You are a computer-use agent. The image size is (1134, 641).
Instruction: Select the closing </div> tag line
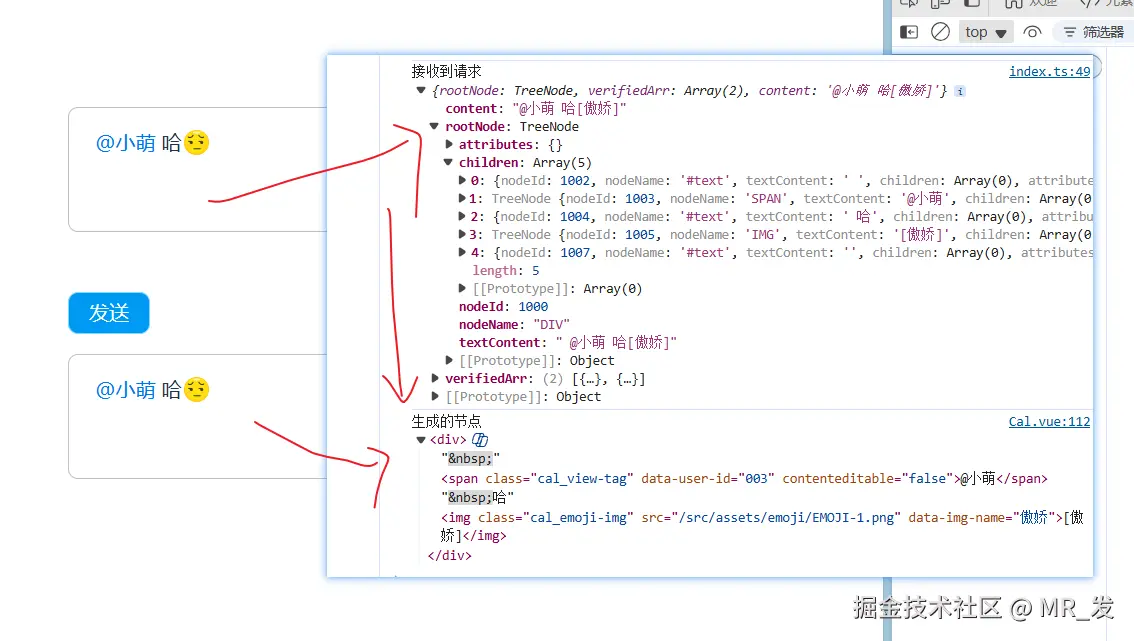[449, 556]
